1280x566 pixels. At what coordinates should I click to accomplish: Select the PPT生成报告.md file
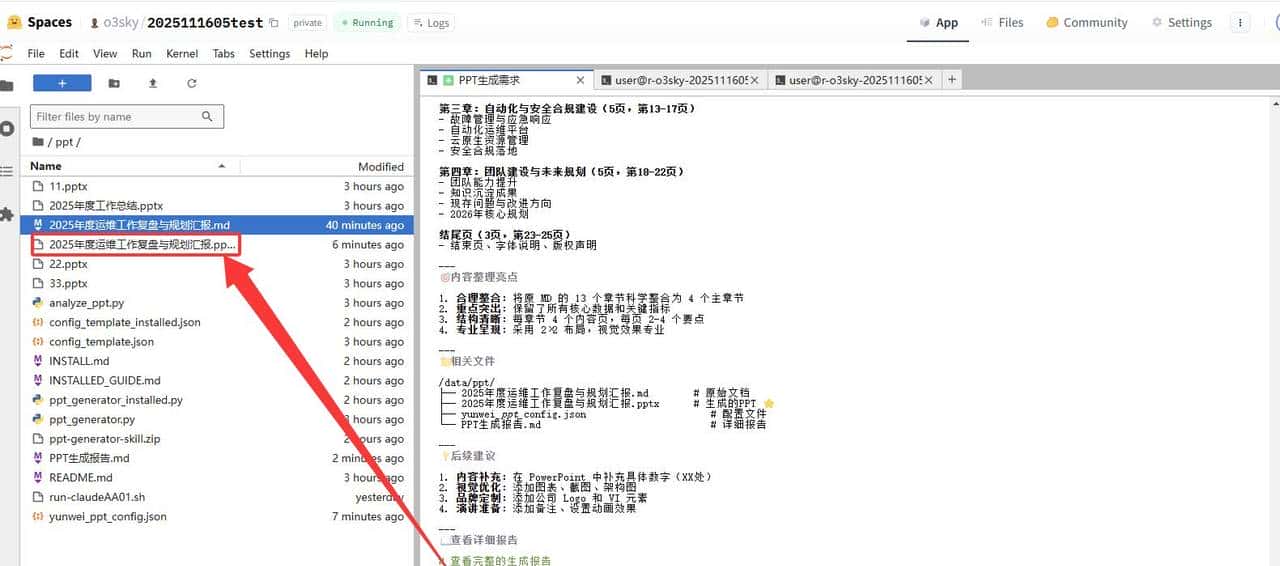[x=216, y=458]
